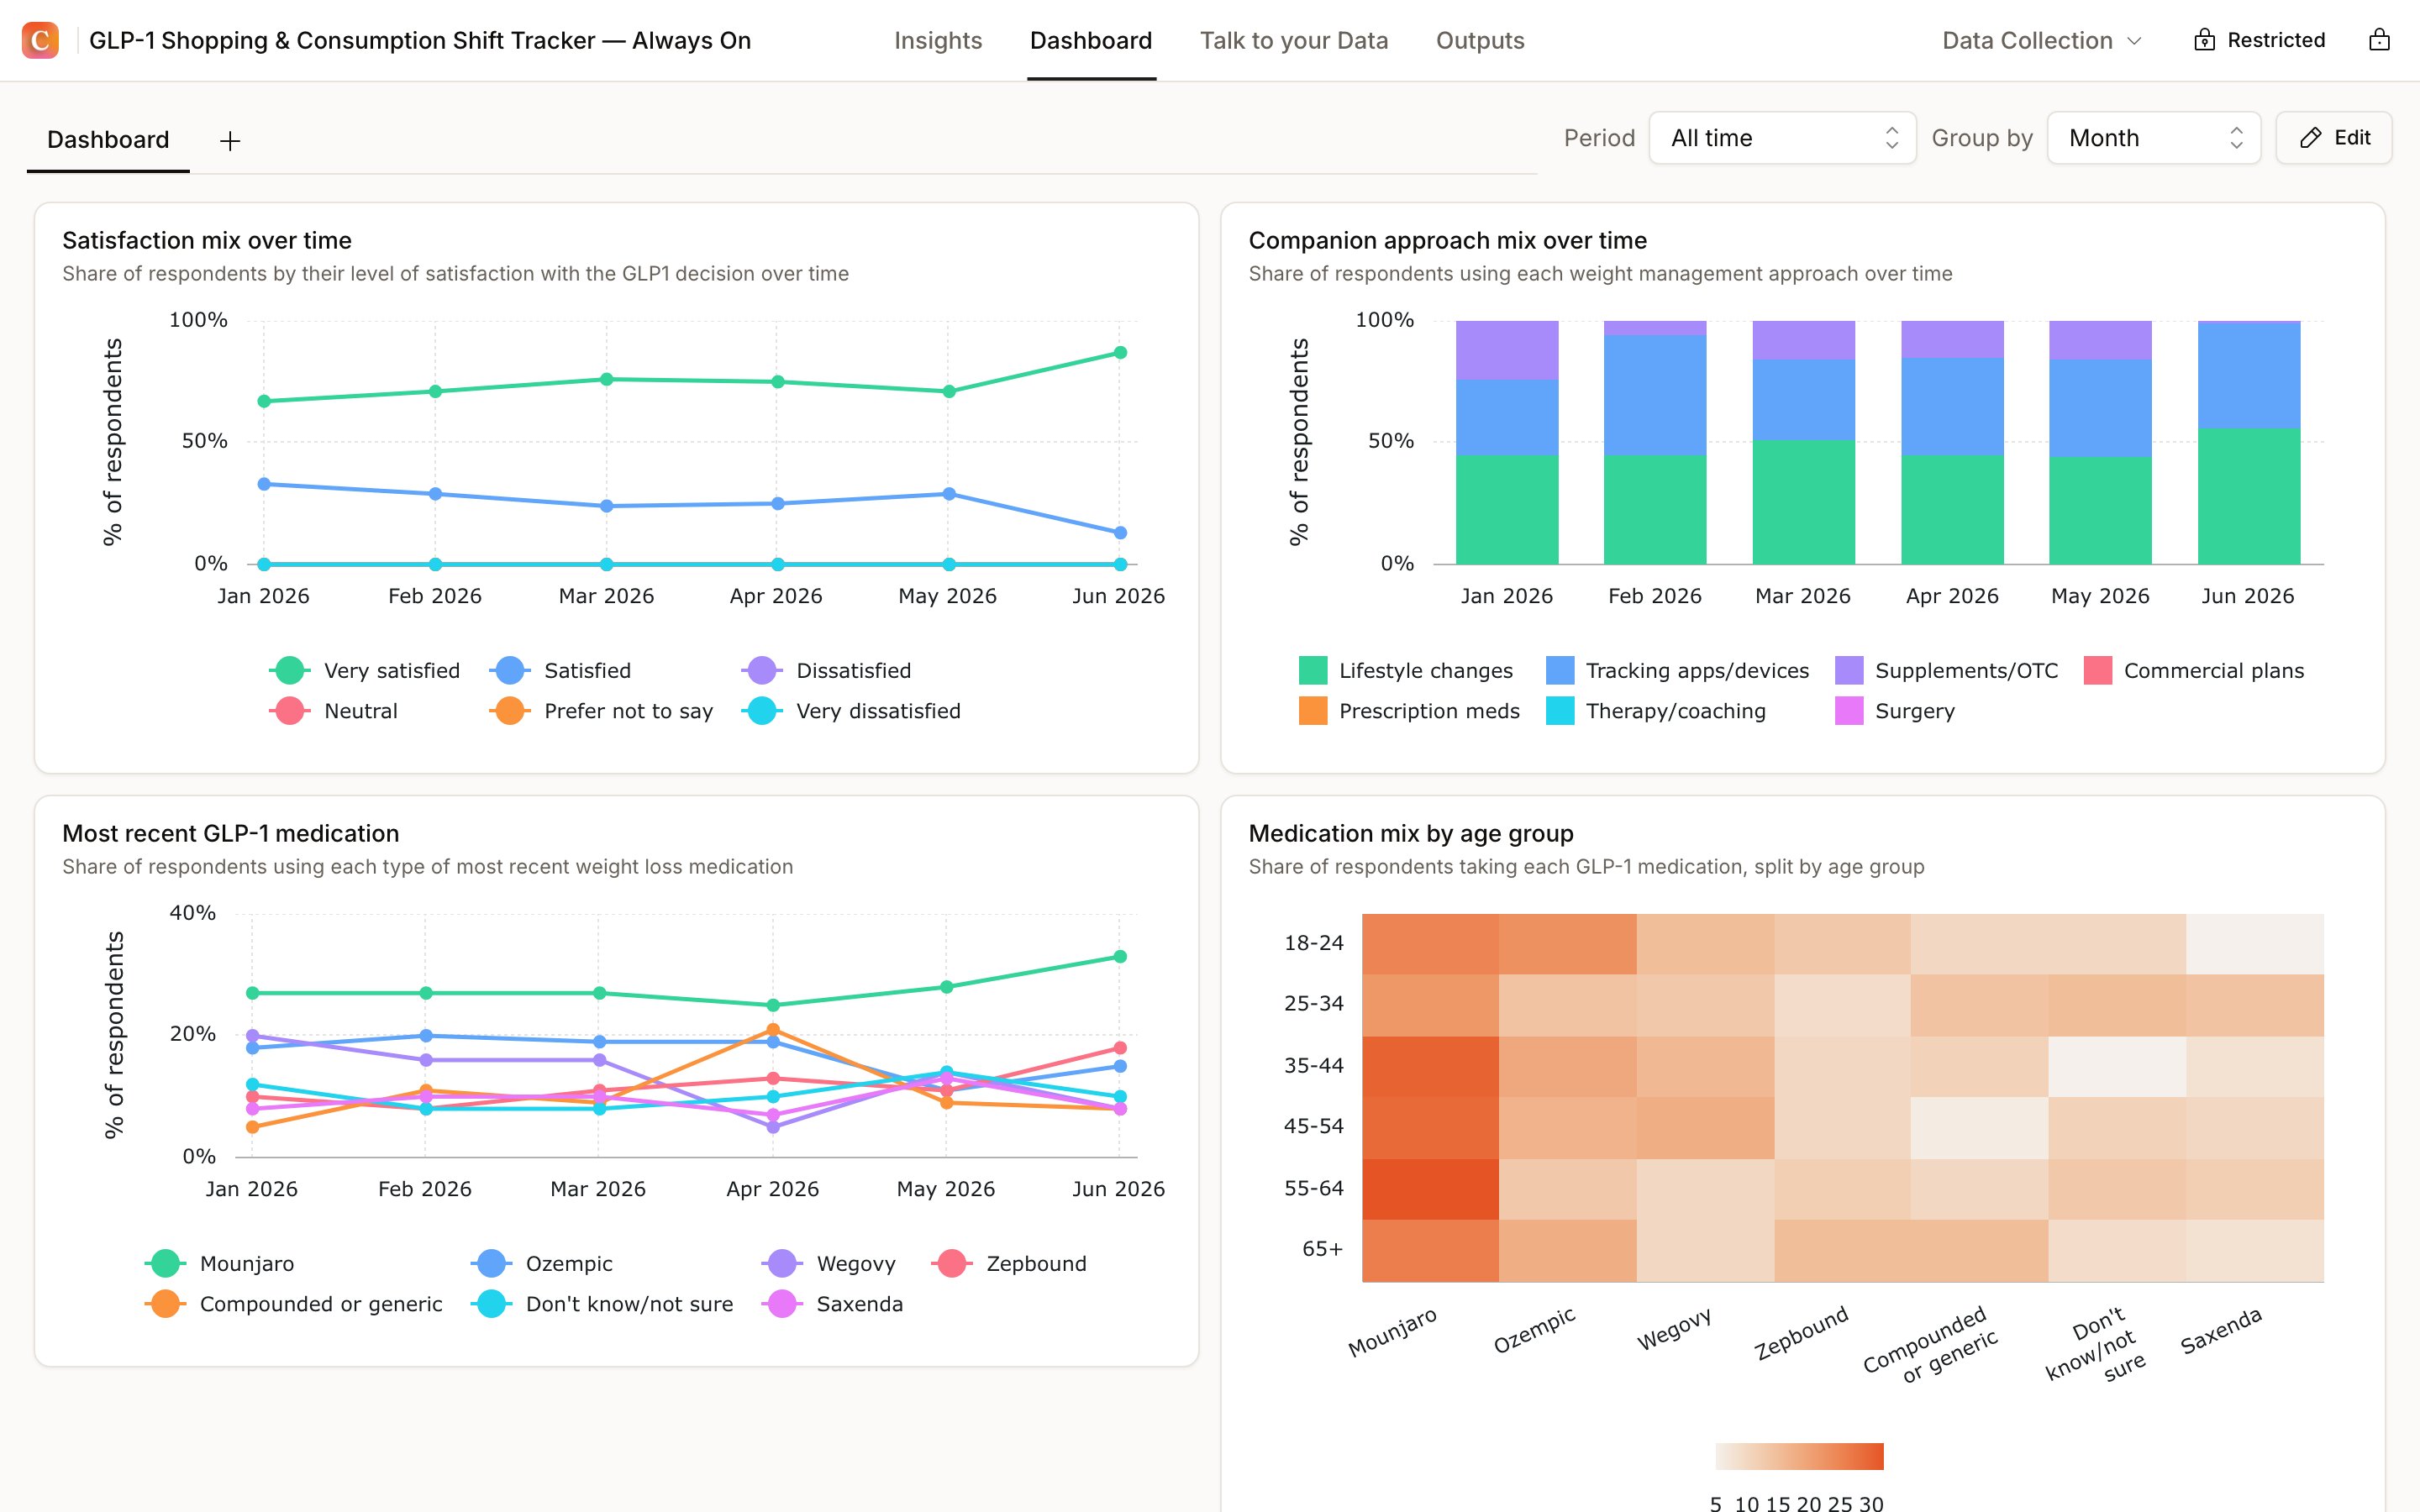The image size is (2420, 1512).
Task: Click Ozempic 18-24 heatmap cell
Action: (1567, 943)
